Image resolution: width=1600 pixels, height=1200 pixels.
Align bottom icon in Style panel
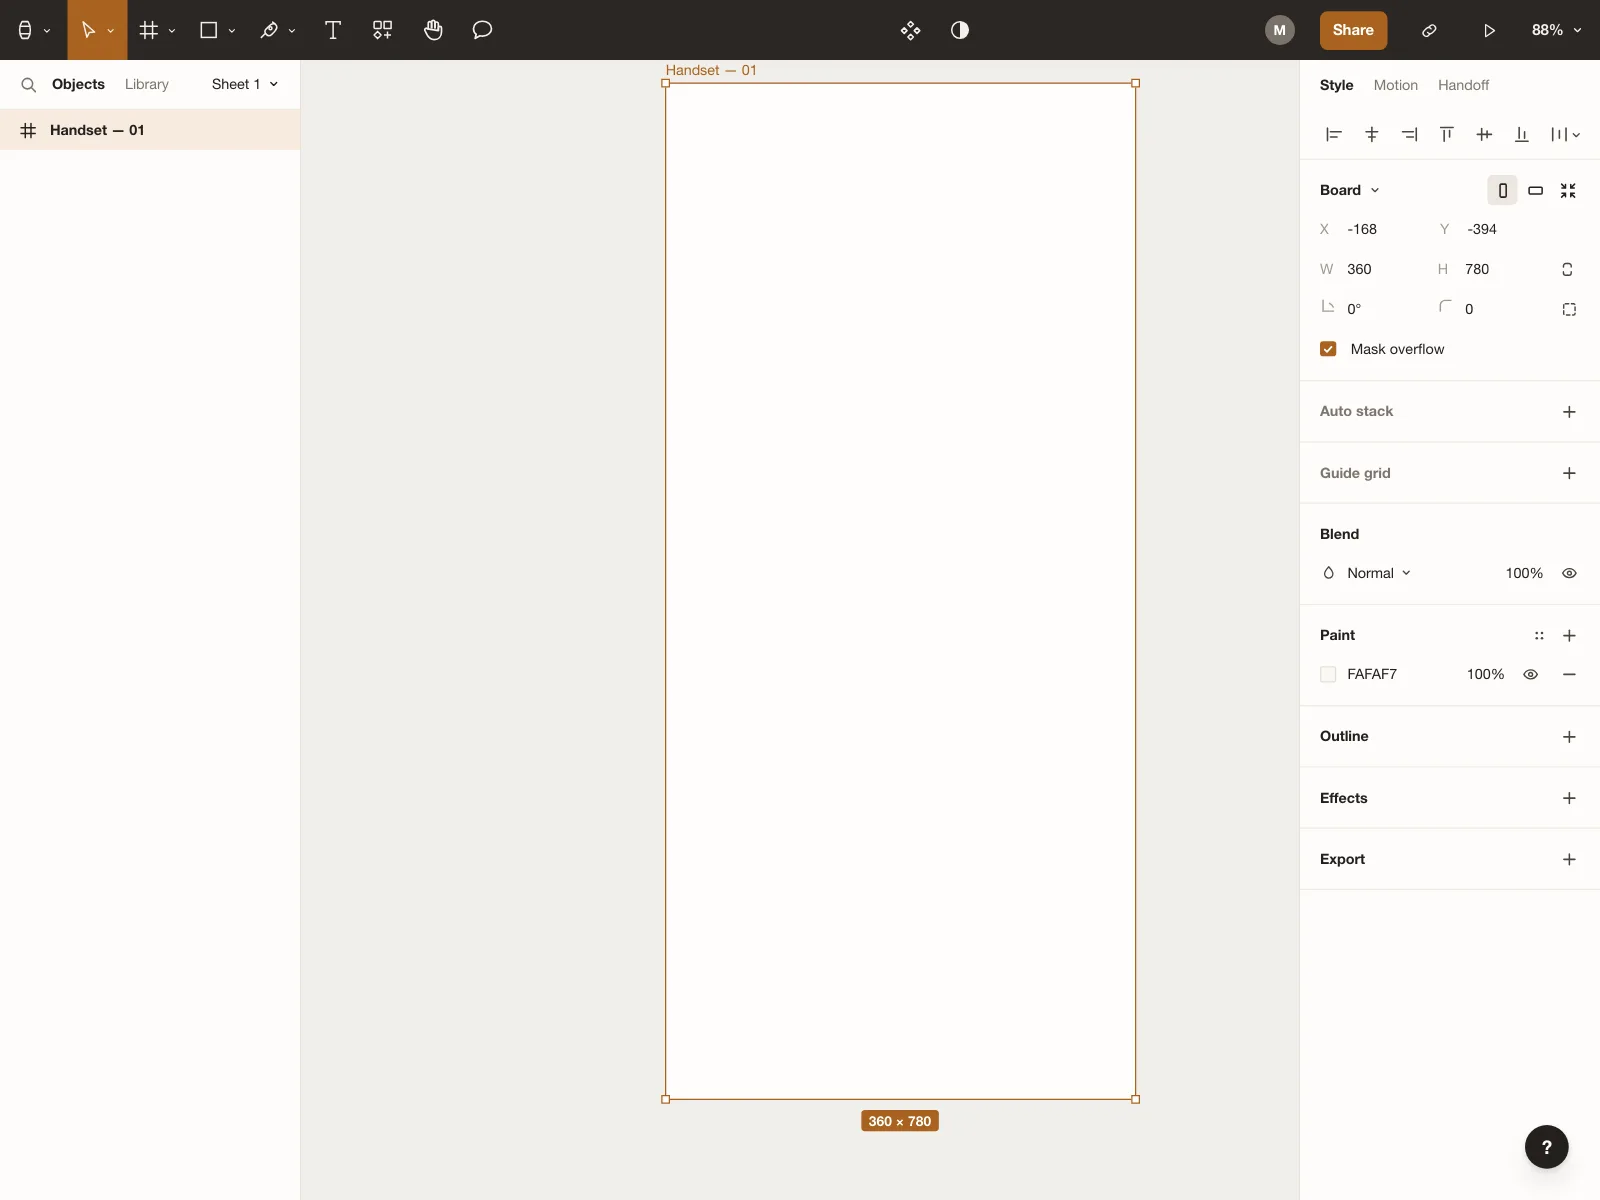(x=1521, y=134)
